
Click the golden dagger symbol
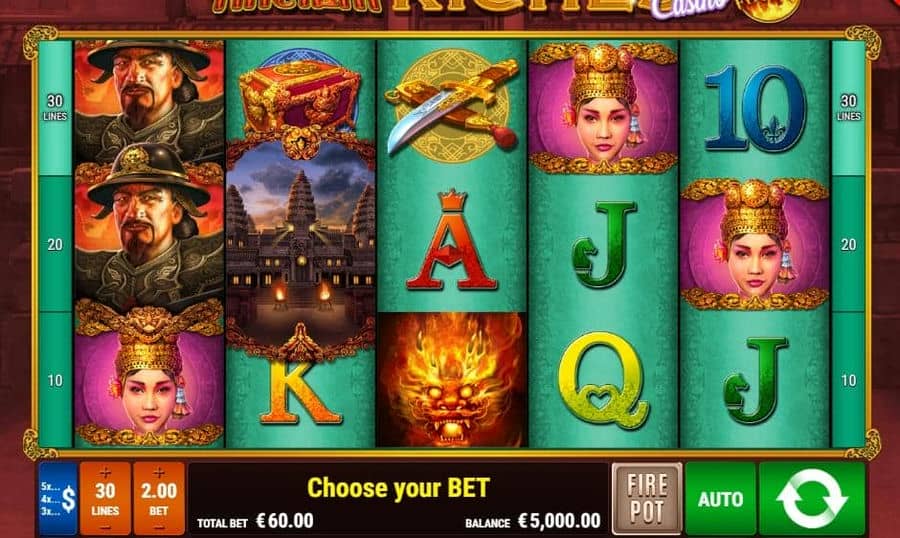tap(452, 107)
